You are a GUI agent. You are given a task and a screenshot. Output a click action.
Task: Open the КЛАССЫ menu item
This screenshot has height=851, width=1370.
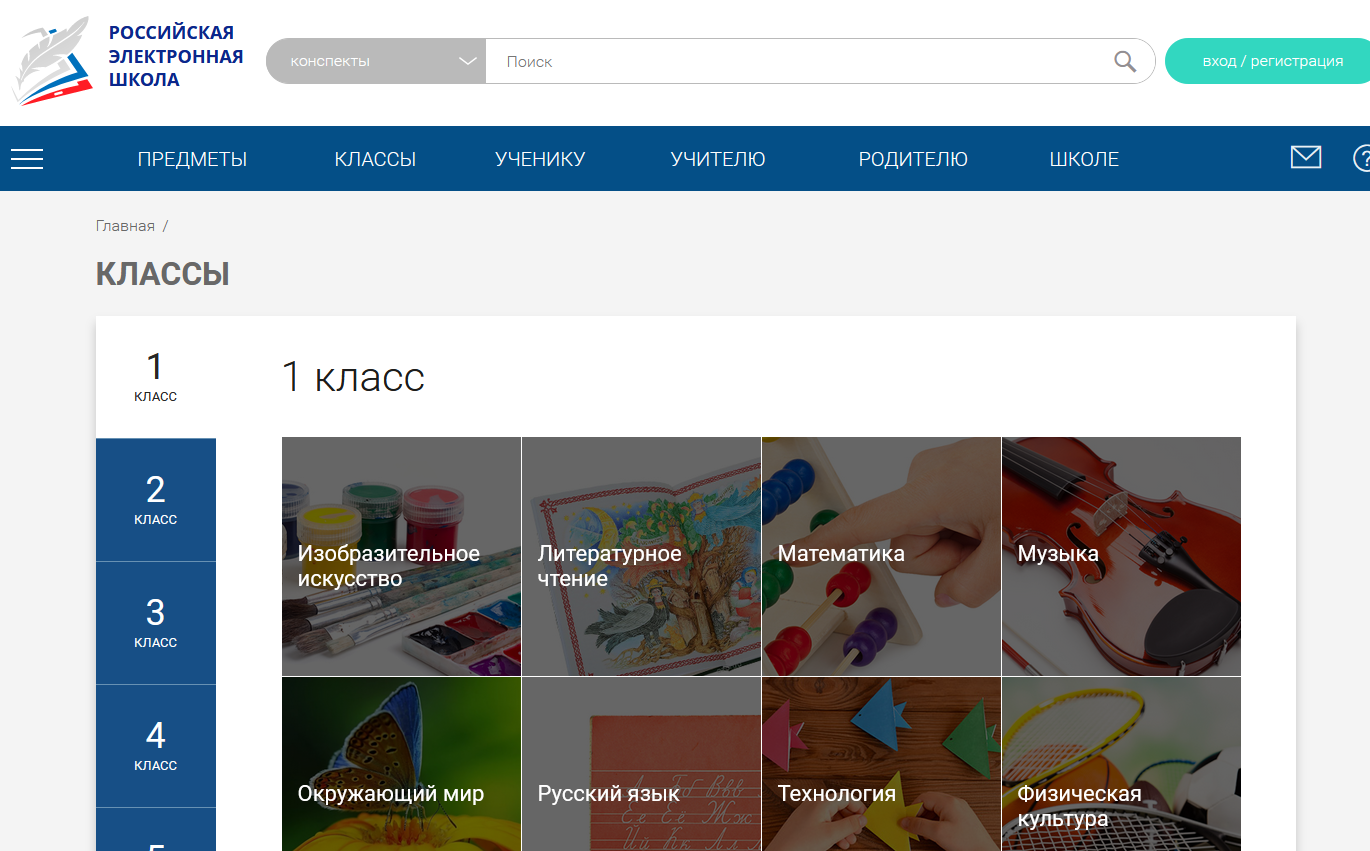(x=375, y=159)
